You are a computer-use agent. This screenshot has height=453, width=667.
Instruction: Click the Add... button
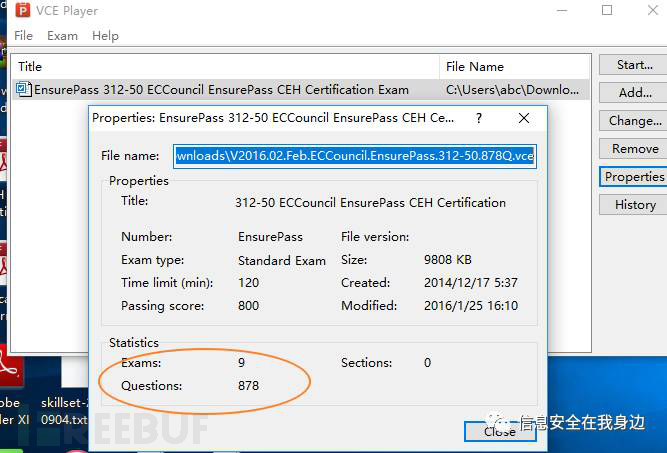[x=633, y=93]
